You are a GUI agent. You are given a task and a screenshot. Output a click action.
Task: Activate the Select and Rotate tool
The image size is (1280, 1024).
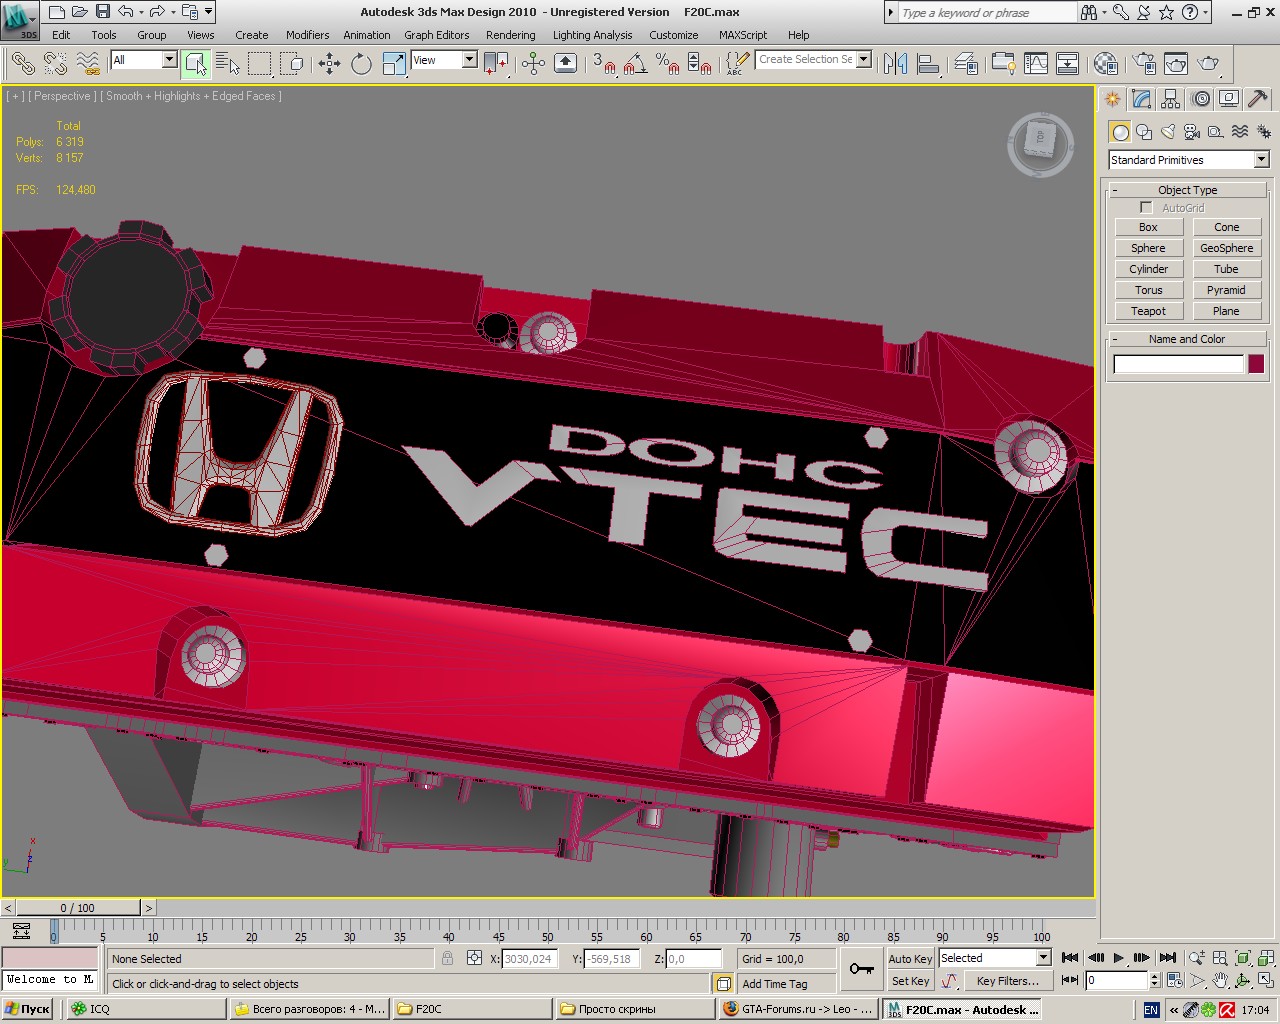[361, 64]
